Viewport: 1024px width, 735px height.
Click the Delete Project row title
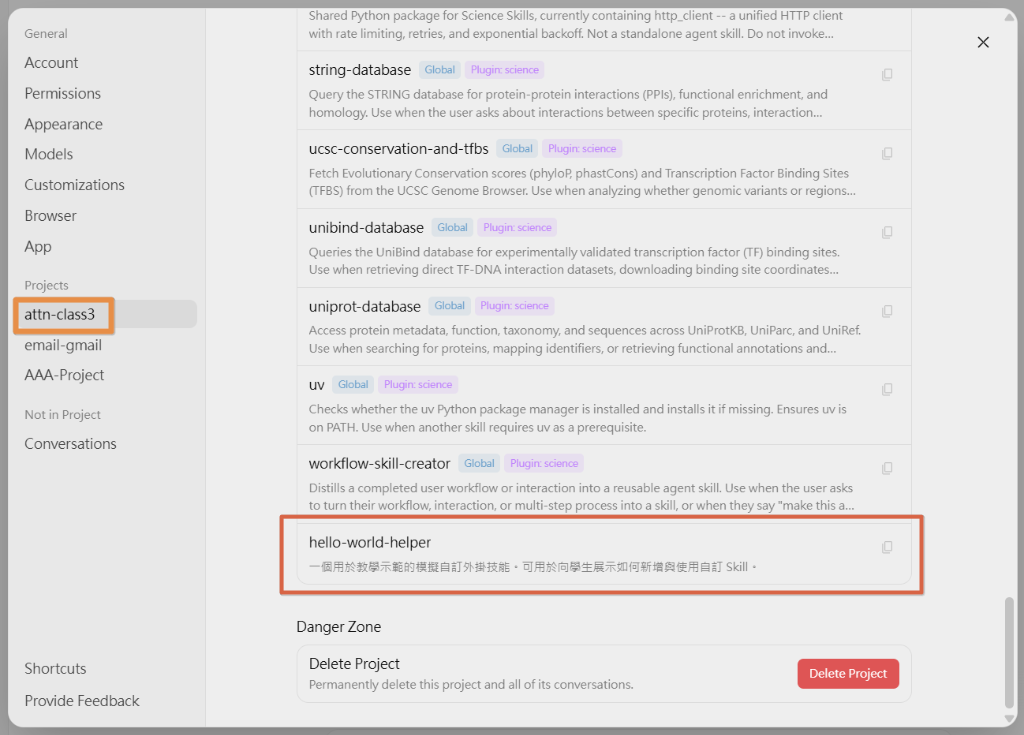(354, 664)
